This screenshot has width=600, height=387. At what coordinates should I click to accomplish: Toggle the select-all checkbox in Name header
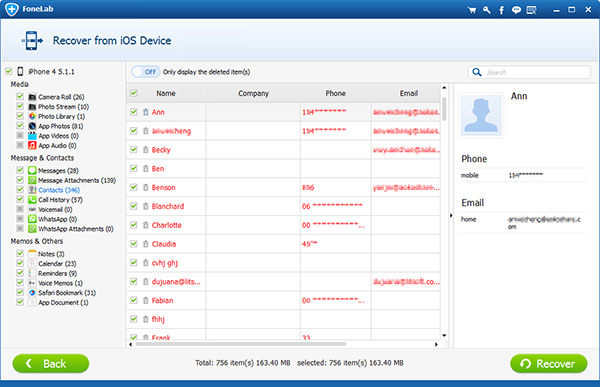(x=134, y=93)
